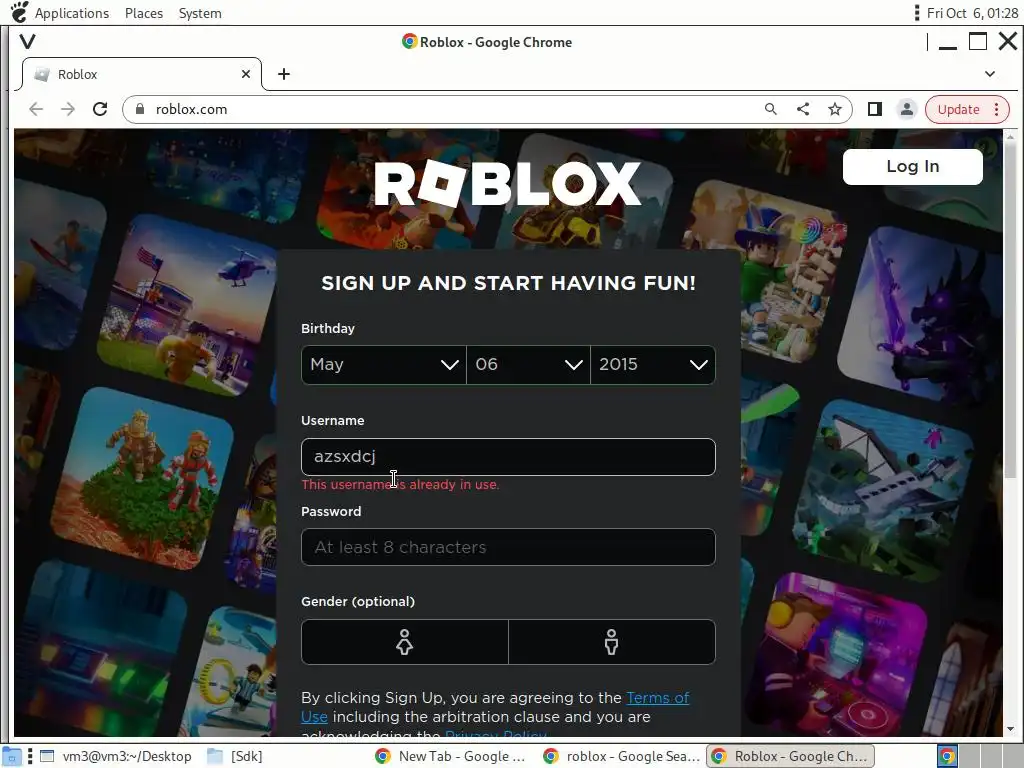The height and width of the screenshot is (768, 1024).
Task: Click the Password input field
Action: [x=508, y=547]
